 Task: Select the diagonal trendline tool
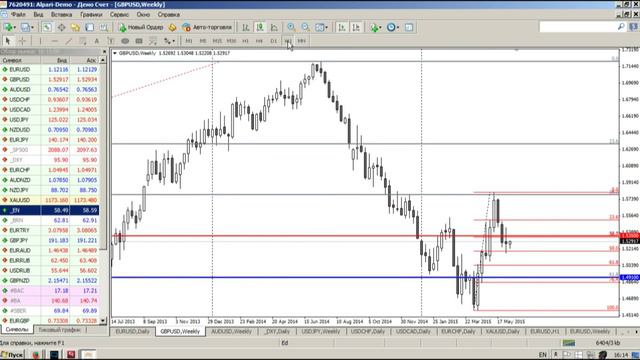tap(69, 41)
